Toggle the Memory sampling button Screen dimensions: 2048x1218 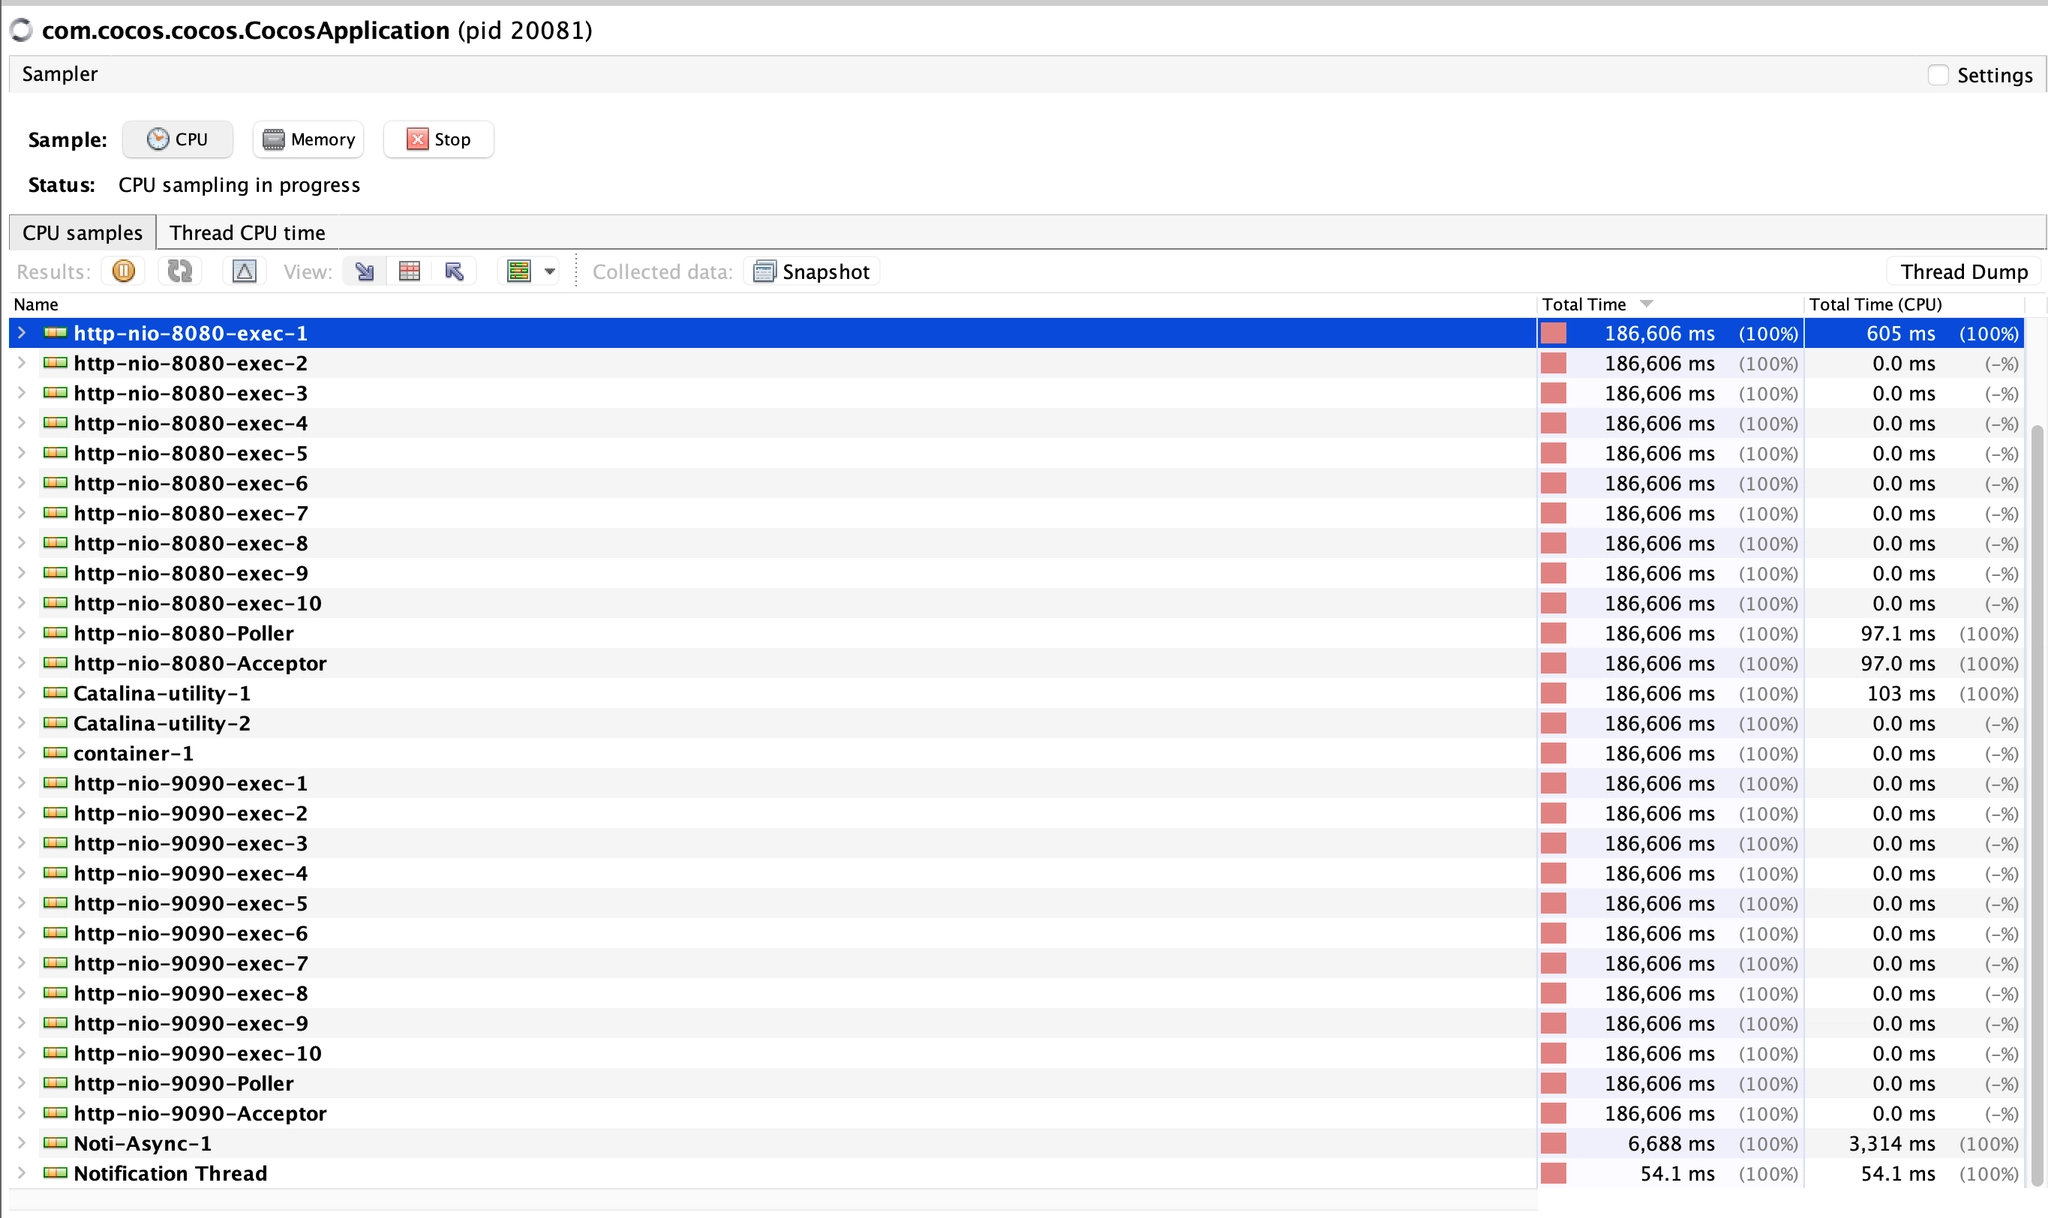pyautogui.click(x=308, y=139)
